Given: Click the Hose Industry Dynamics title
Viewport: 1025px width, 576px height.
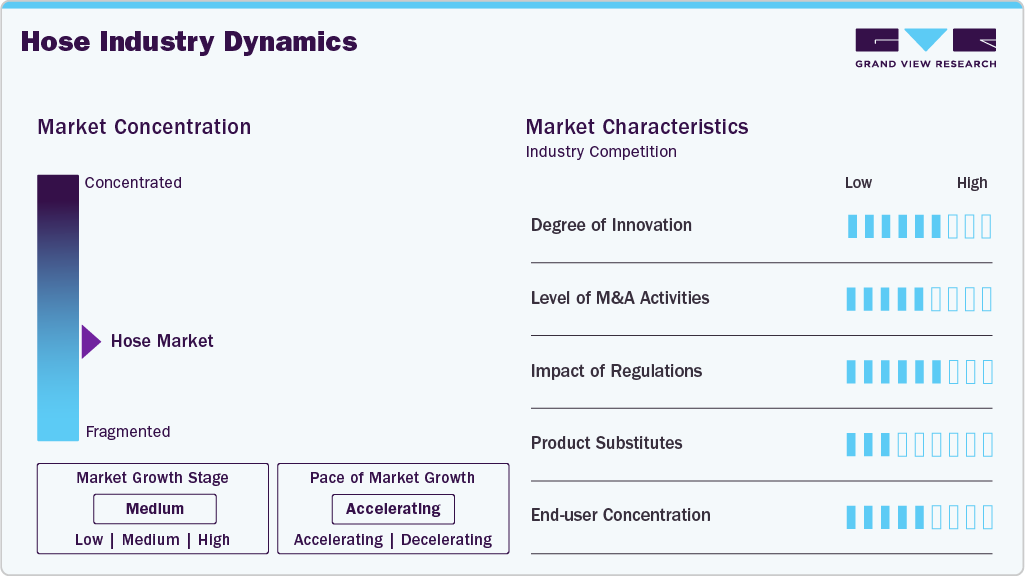Looking at the screenshot, I should [x=189, y=42].
